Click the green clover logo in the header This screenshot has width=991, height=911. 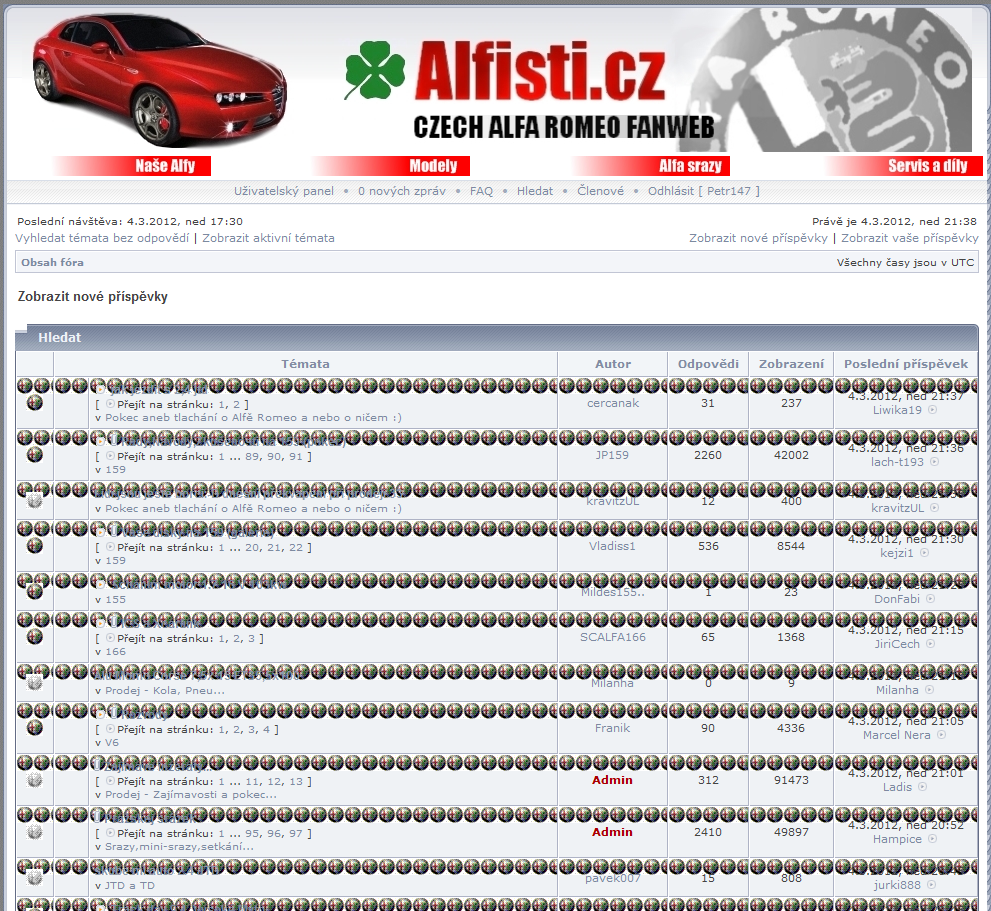[x=375, y=71]
